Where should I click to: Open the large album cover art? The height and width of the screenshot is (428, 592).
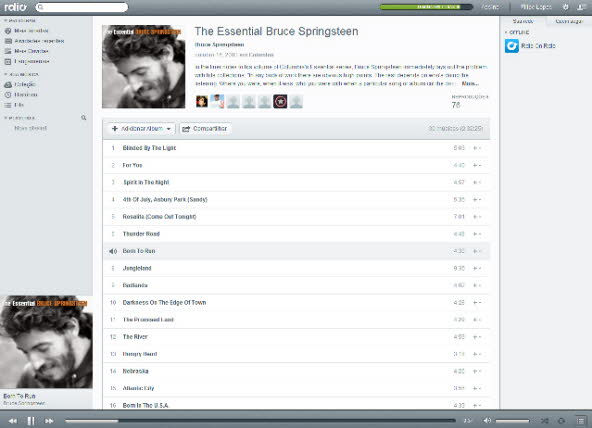143,67
